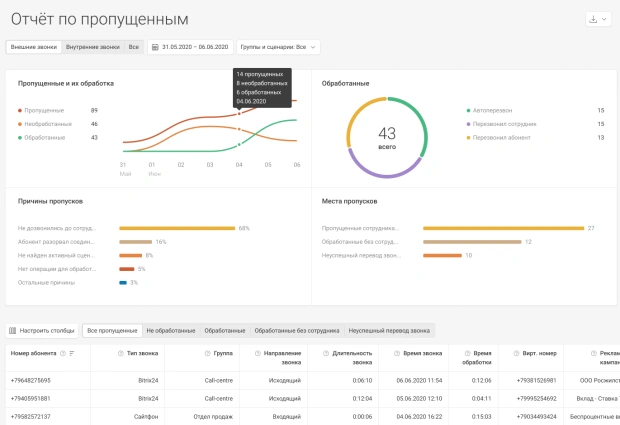Click the yellow Пропущенные сотрудником bar
620x425 pixels.
point(503,228)
